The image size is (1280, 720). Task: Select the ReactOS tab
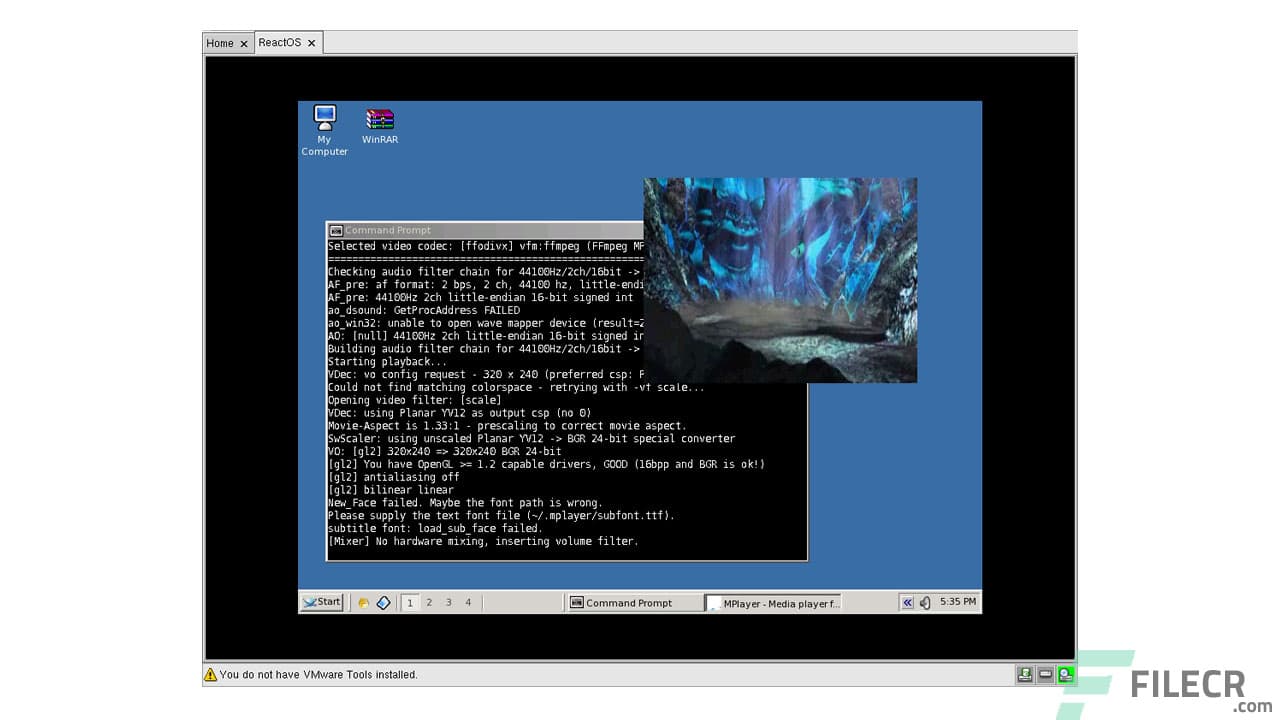click(x=283, y=42)
